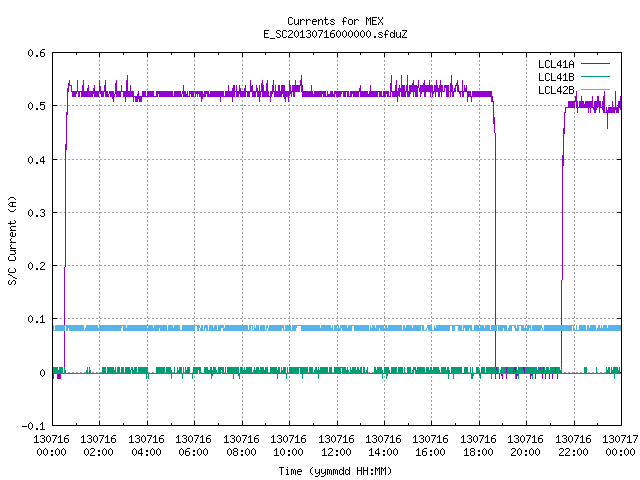Click the x-axis tick 130716 16:00
Image resolution: width=640 pixels, height=480 pixels.
tap(431, 446)
